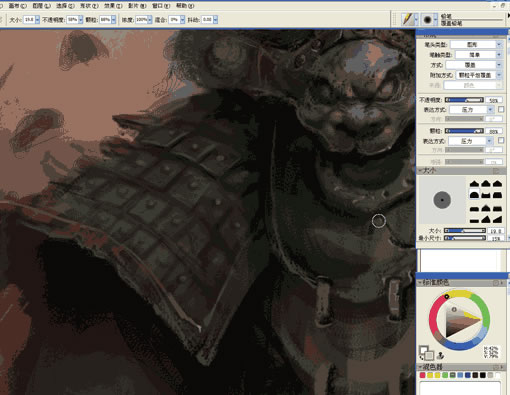Open the brush variant dab selector
This screenshot has height=395, width=510.
click(429, 19)
